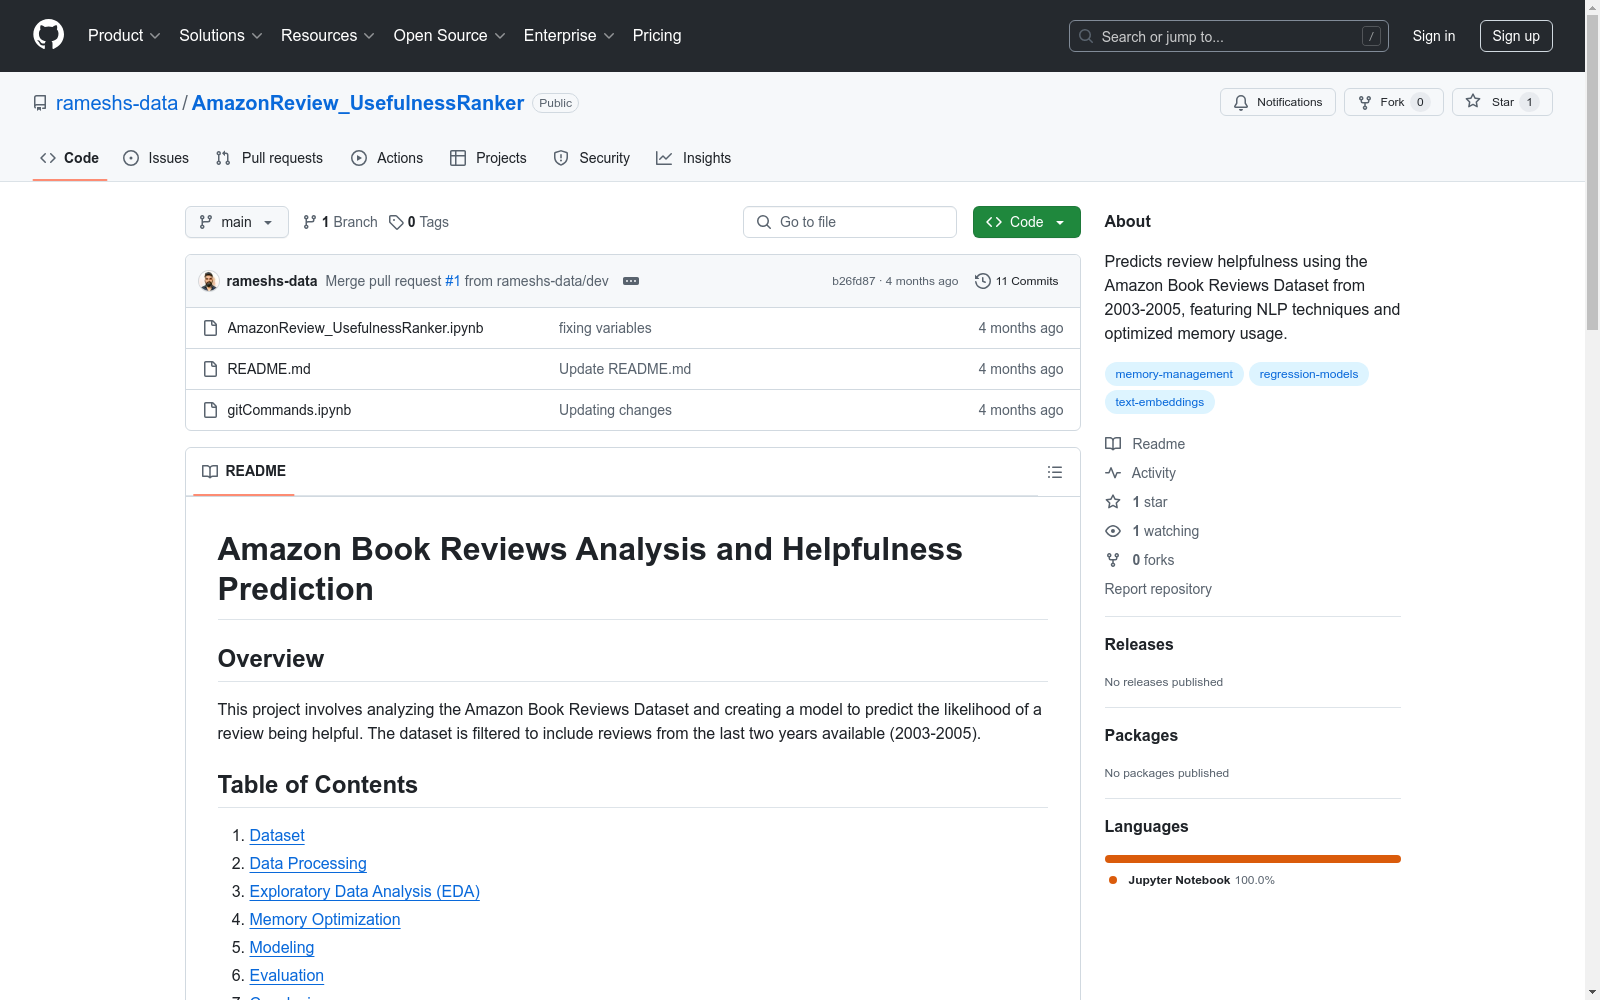Click the Jupyter Notebook language bar
Screen dimensions: 1600x1000
click(x=1251, y=858)
